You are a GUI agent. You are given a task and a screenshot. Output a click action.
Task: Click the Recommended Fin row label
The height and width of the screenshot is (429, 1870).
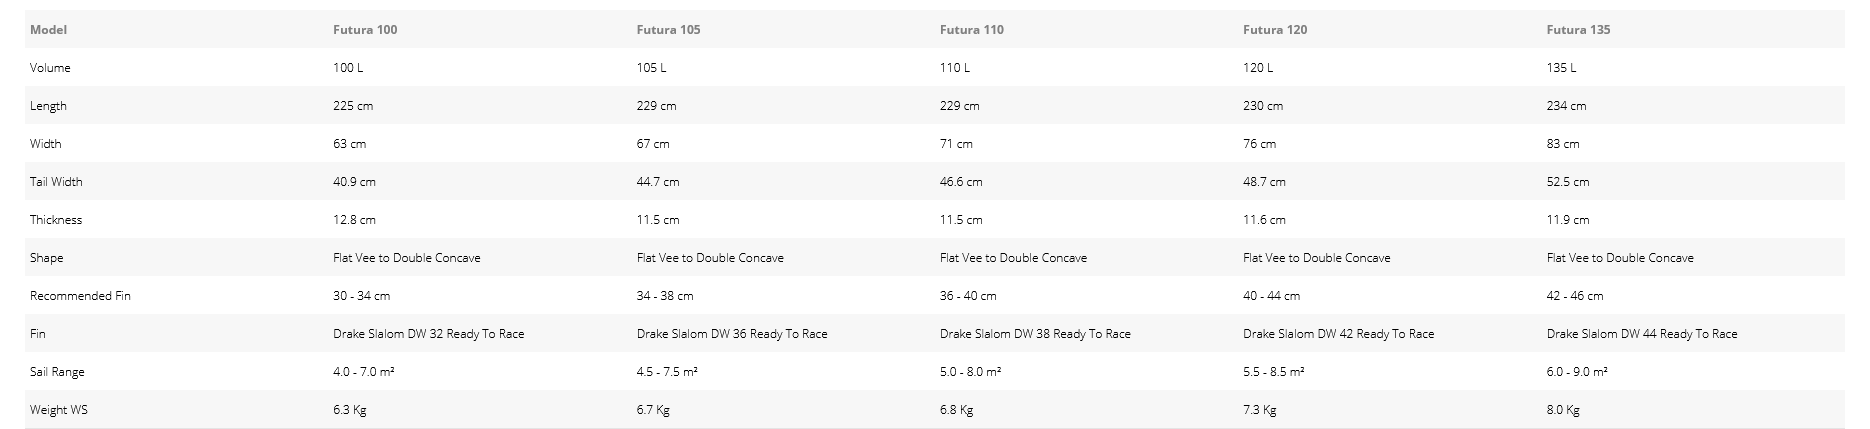click(80, 296)
